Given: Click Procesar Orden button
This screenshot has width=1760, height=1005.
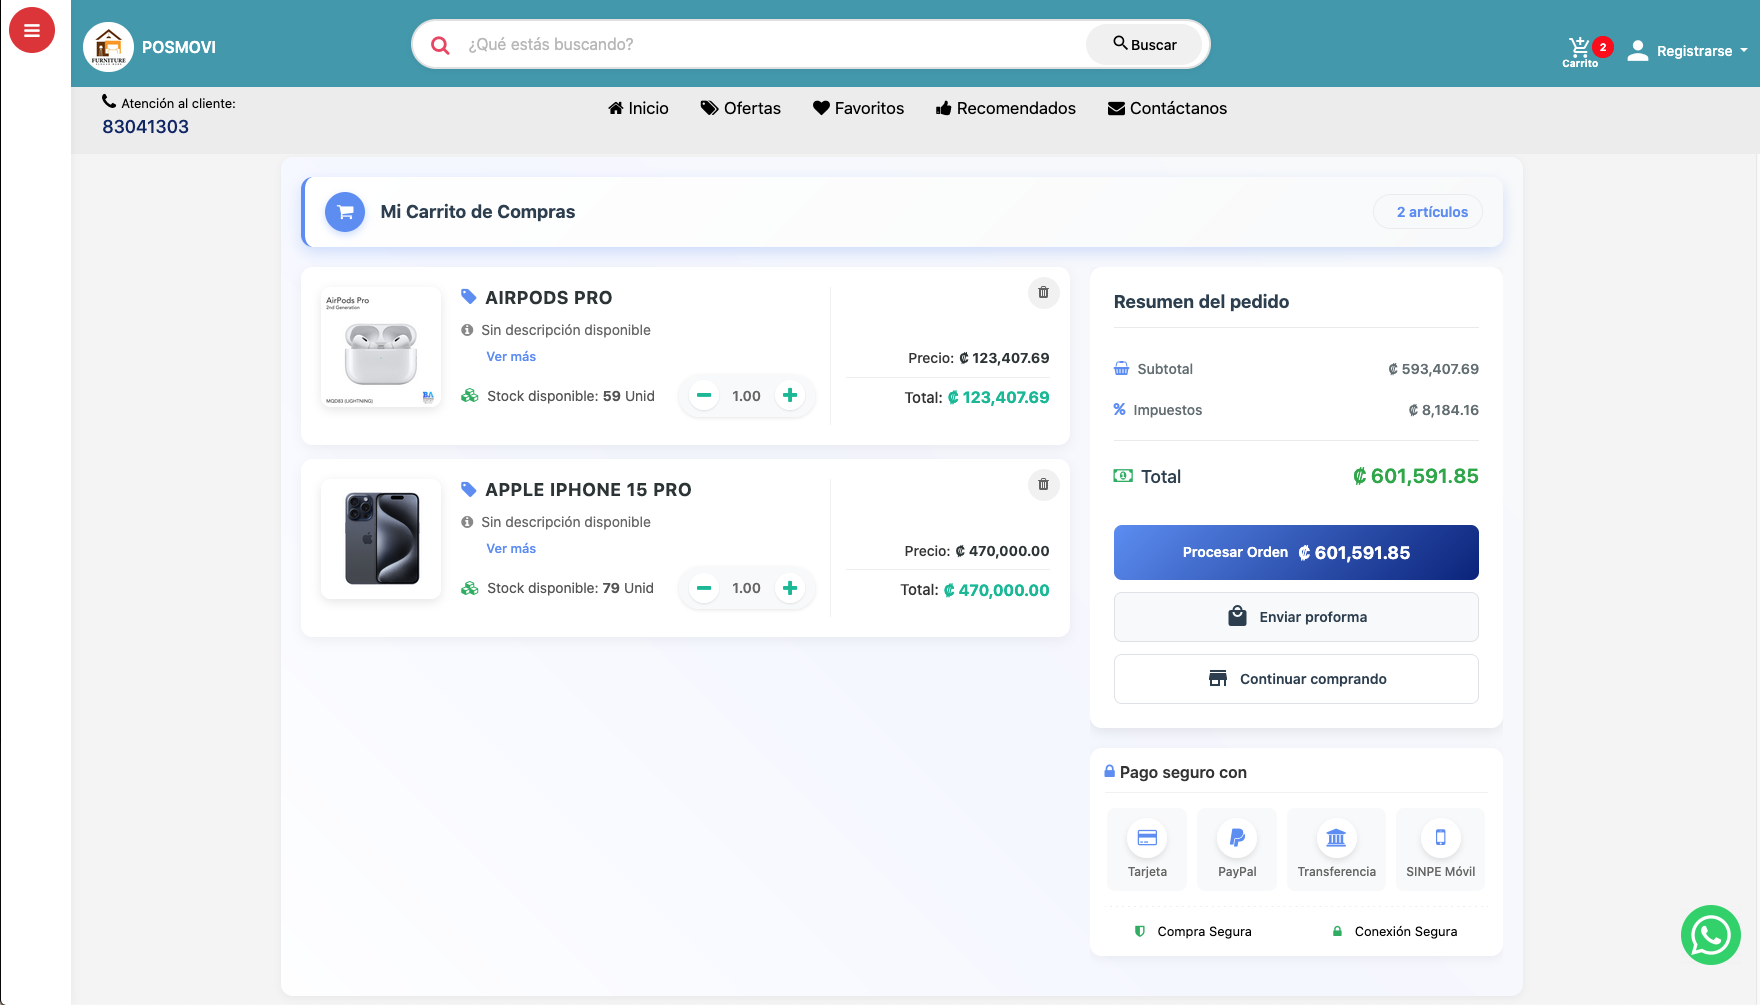Looking at the screenshot, I should (1295, 552).
